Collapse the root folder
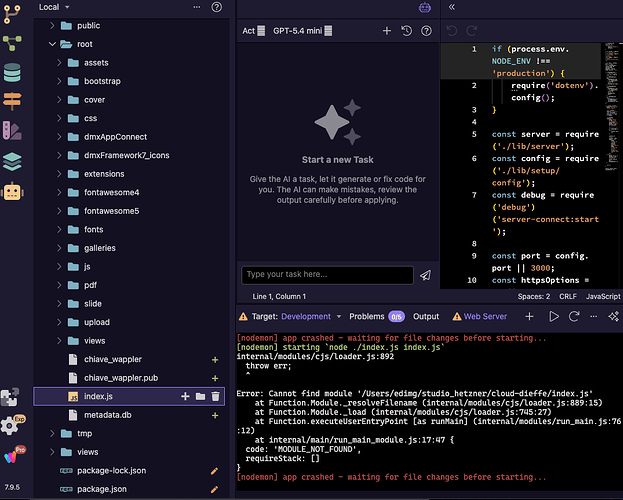The width and height of the screenshot is (623, 500). tap(52, 44)
